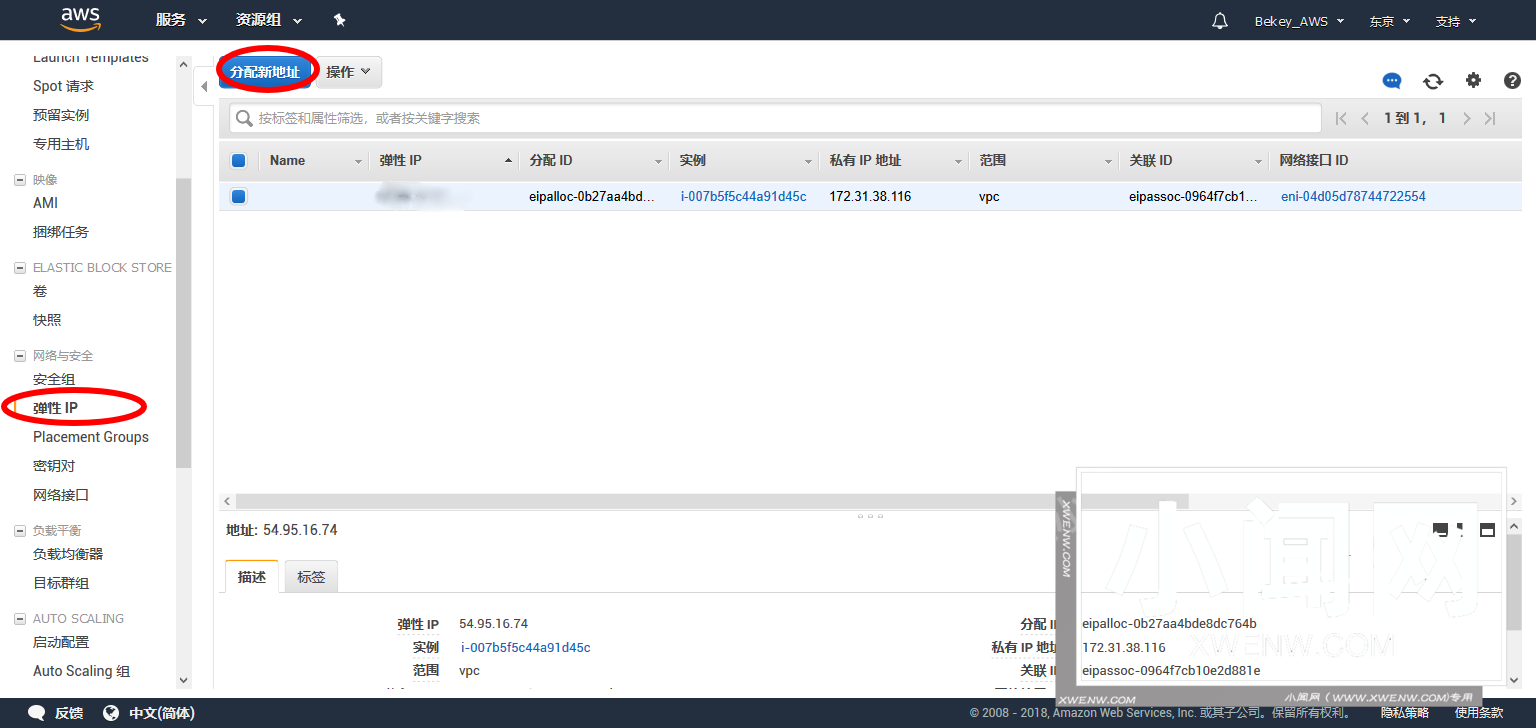The height and width of the screenshot is (728, 1536).
Task: Open 密钥对 key pairs in sidebar
Action: 54,466
